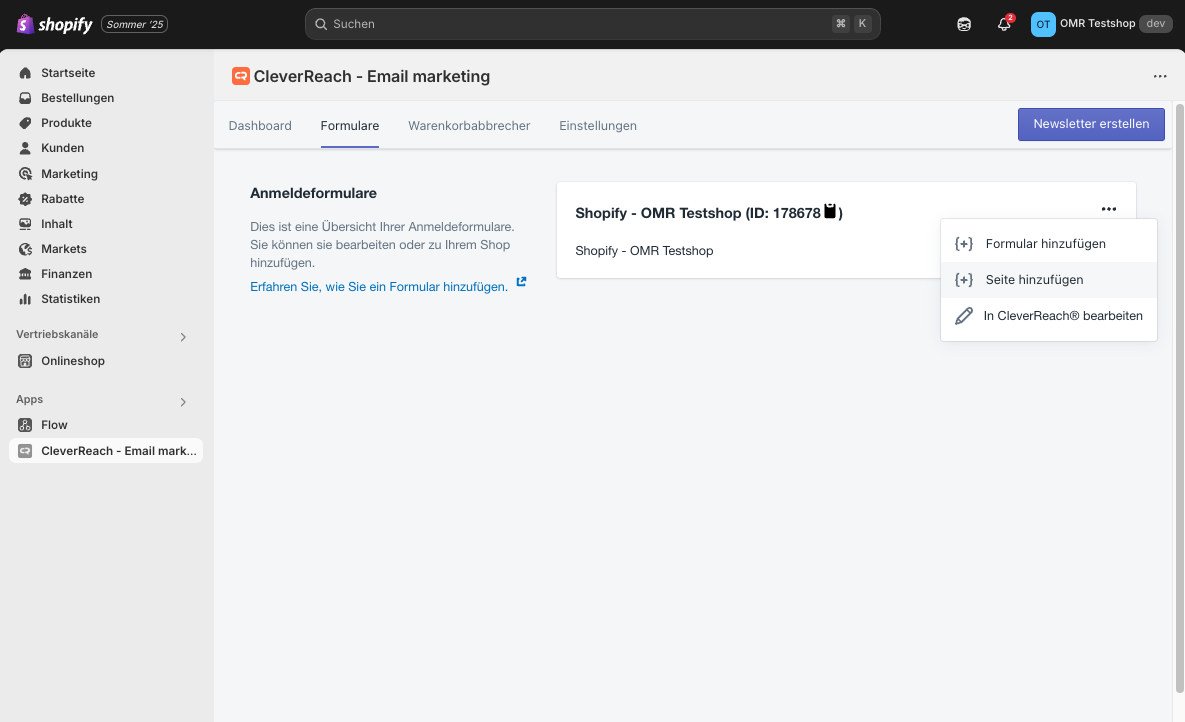This screenshot has width=1185, height=722.
Task: Click the Startseite home icon
Action: pyautogui.click(x=25, y=73)
